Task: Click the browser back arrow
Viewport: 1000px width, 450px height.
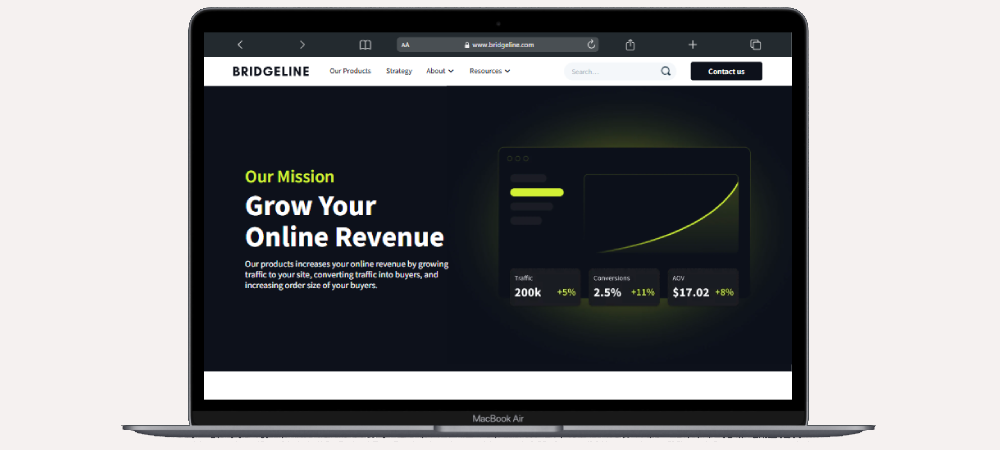Action: click(240, 45)
